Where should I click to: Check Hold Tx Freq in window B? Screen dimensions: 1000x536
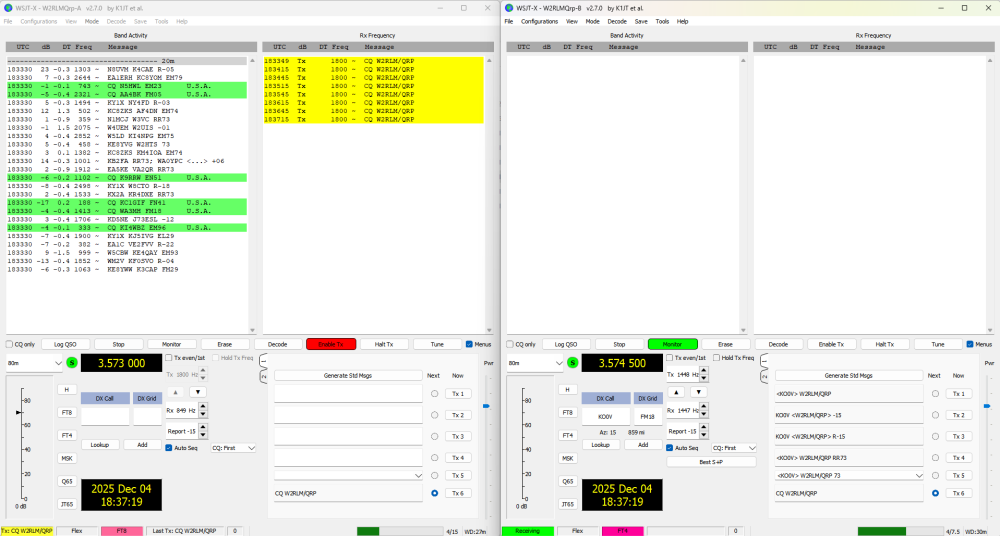coord(717,358)
